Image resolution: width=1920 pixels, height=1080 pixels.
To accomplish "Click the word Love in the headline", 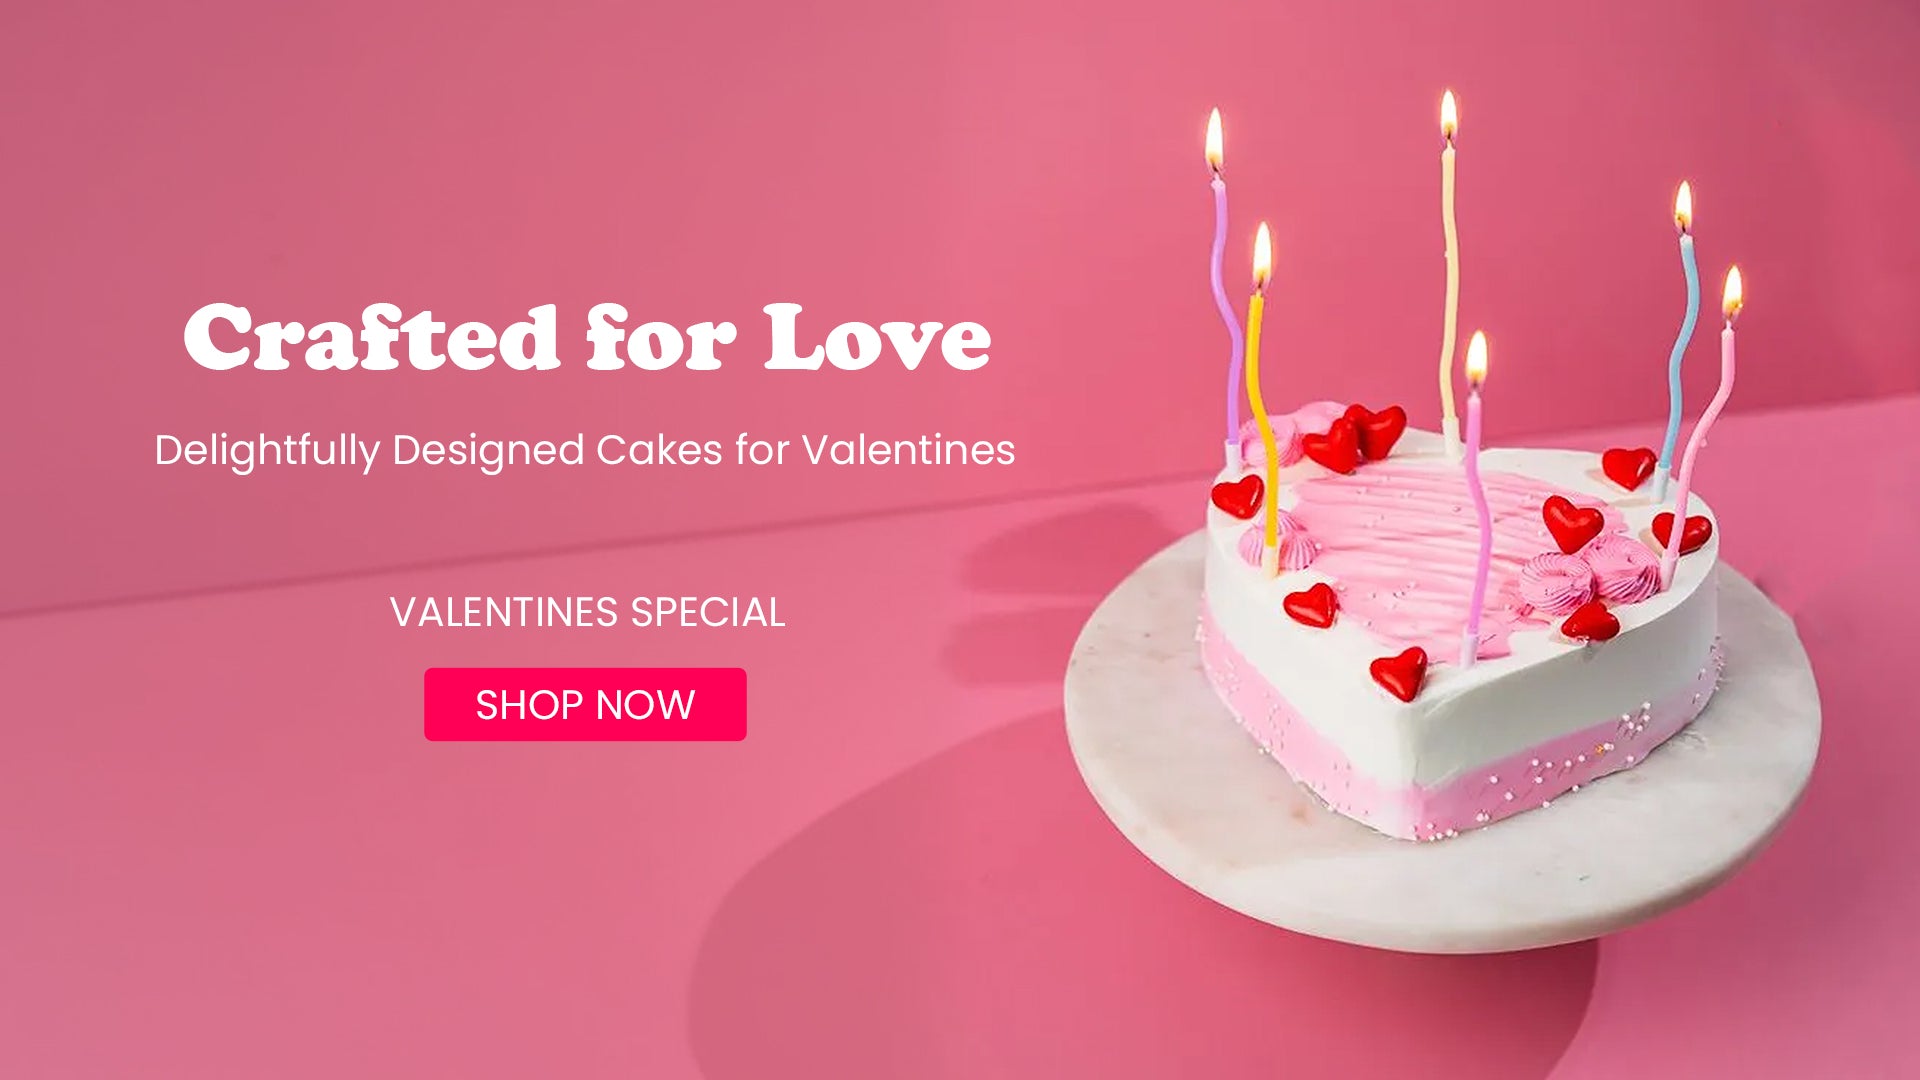I will tap(877, 338).
